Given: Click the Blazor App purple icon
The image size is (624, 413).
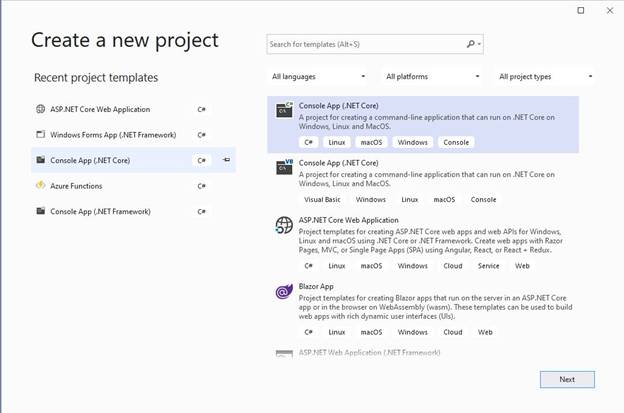Looking at the screenshot, I should pyautogui.click(x=284, y=292).
